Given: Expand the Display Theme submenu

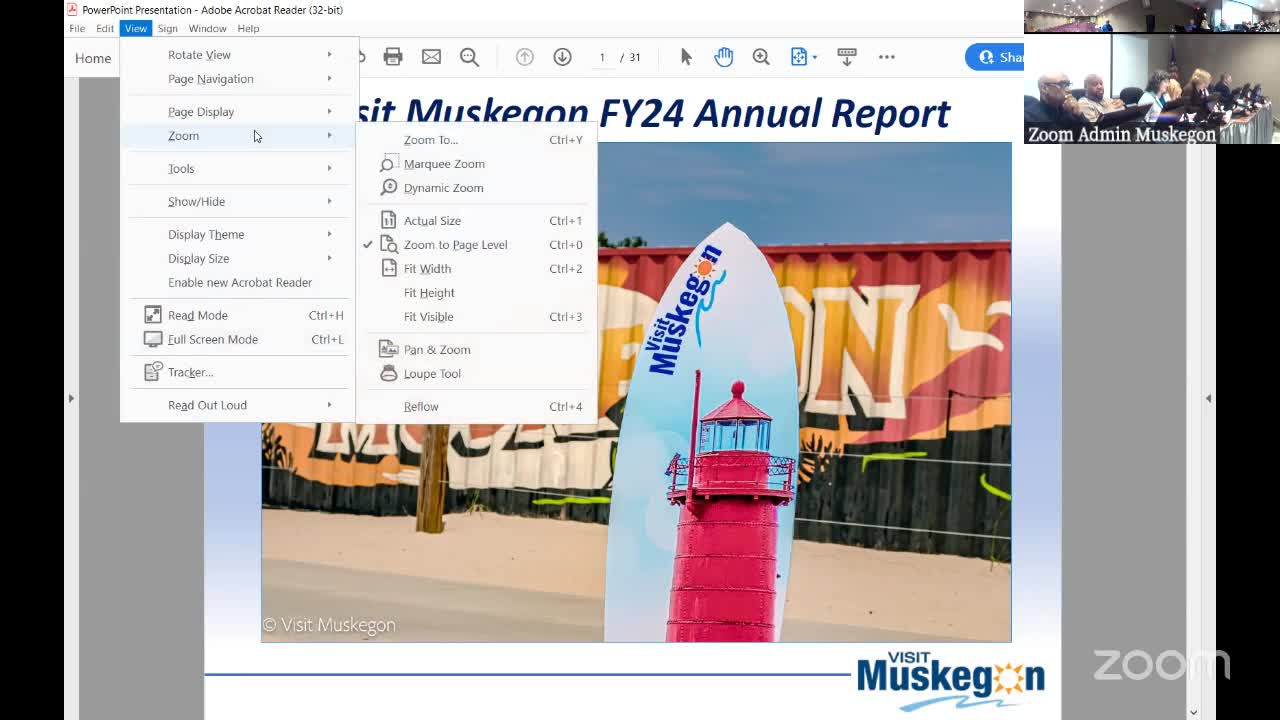Looking at the screenshot, I should 206,234.
